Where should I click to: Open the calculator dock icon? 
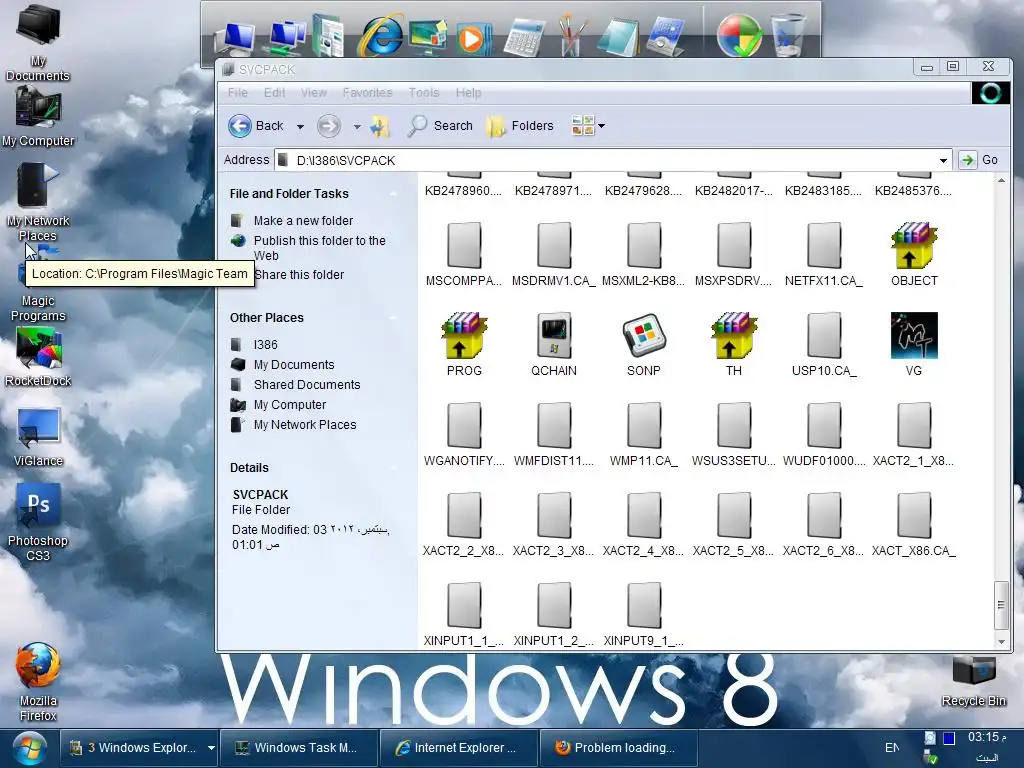coord(524,37)
